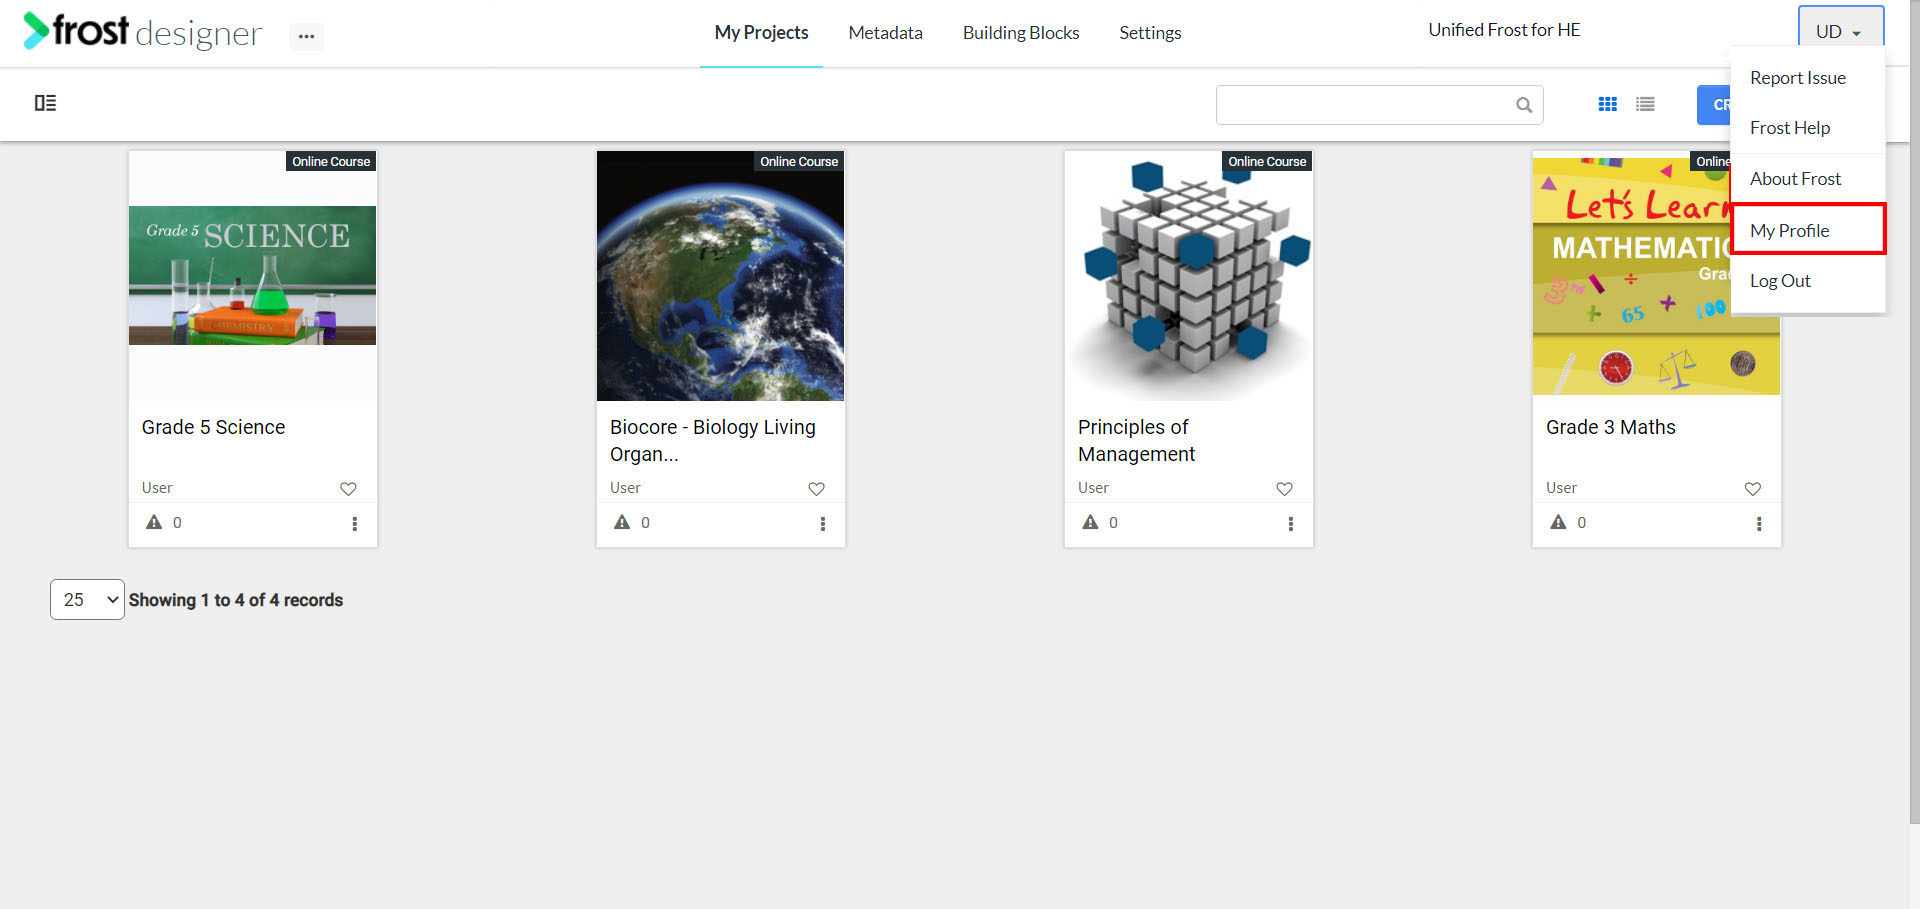Image resolution: width=1920 pixels, height=909 pixels.
Task: Click the Grade 3 Maths title
Action: (x=1610, y=427)
